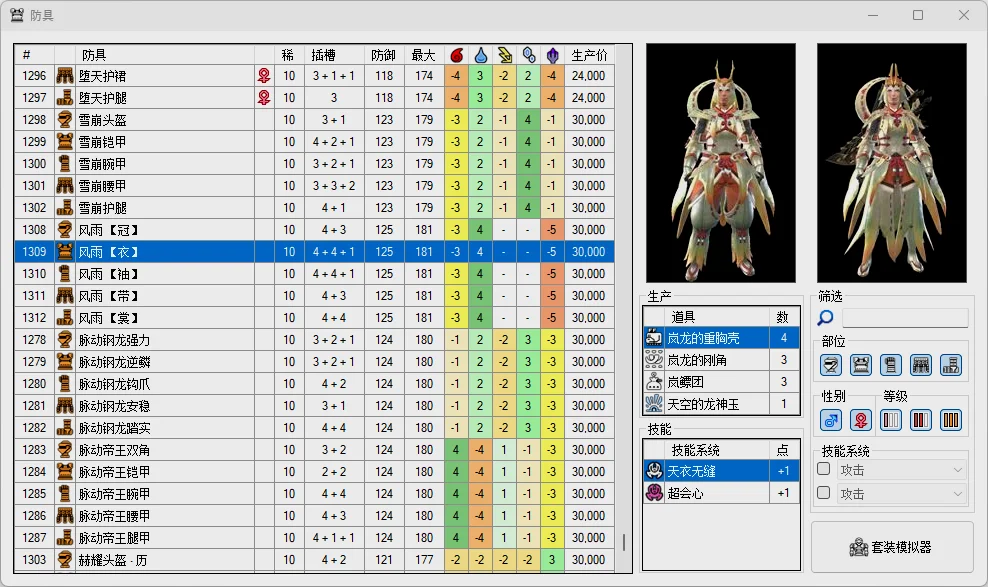Sort by dragon resistance column icon
988x587 pixels.
[x=552, y=55]
